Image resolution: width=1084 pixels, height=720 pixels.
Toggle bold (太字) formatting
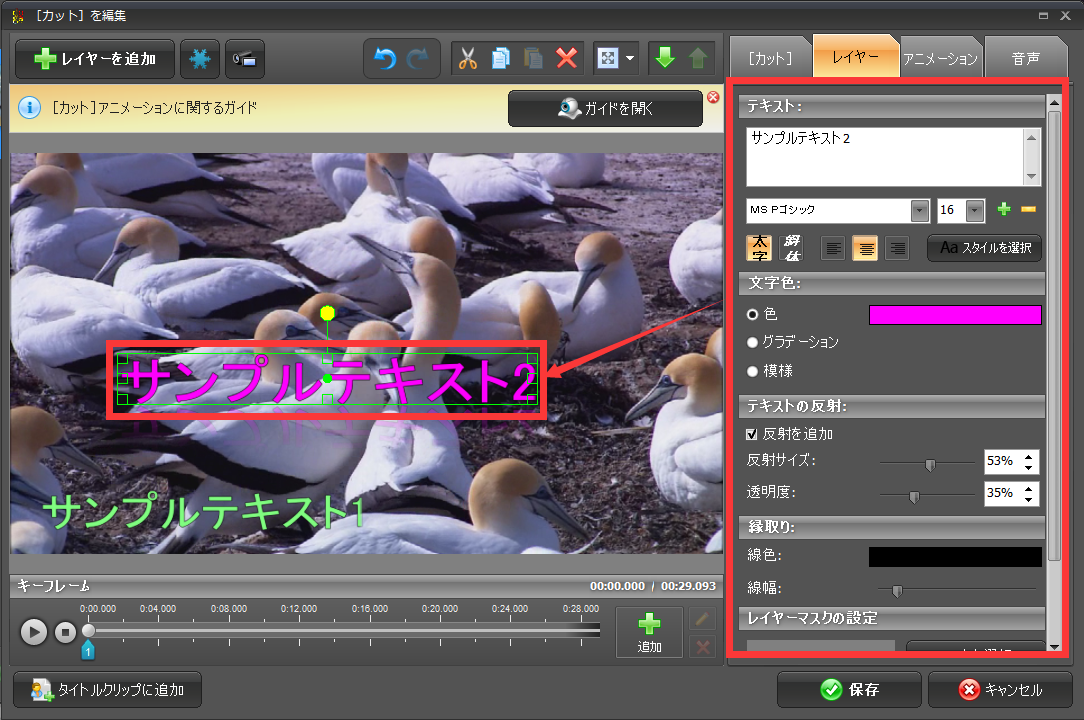pyautogui.click(x=759, y=247)
